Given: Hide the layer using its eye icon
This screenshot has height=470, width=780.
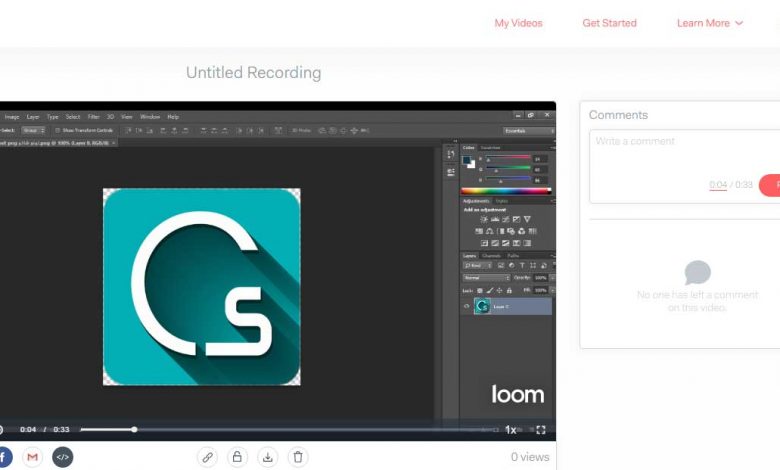Looking at the screenshot, I should (x=467, y=306).
